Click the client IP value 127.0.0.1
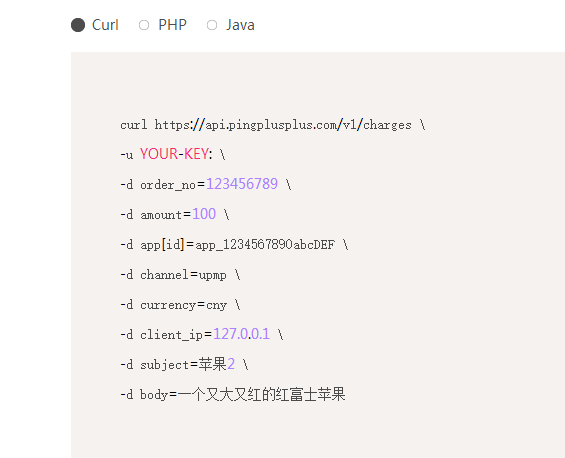Screen dimensions: 565x458 tap(241, 334)
